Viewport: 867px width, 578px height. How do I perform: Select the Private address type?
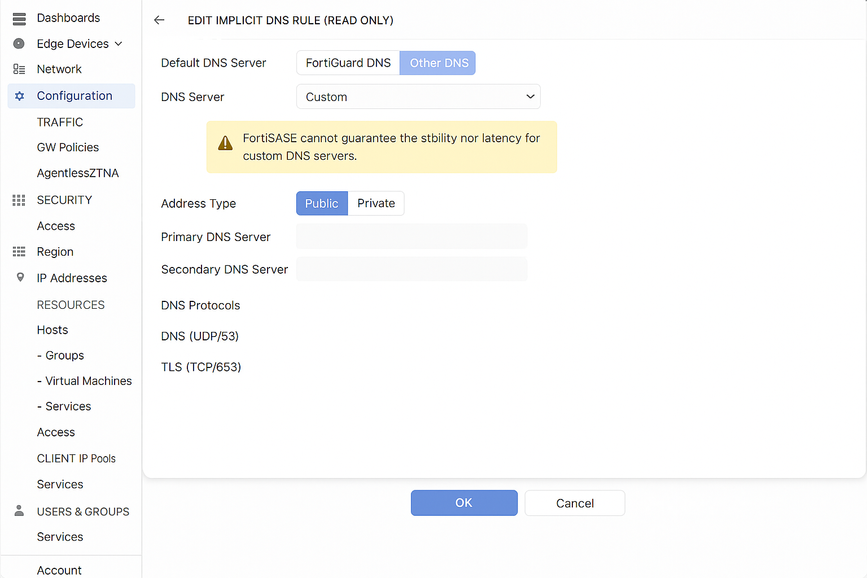point(376,203)
